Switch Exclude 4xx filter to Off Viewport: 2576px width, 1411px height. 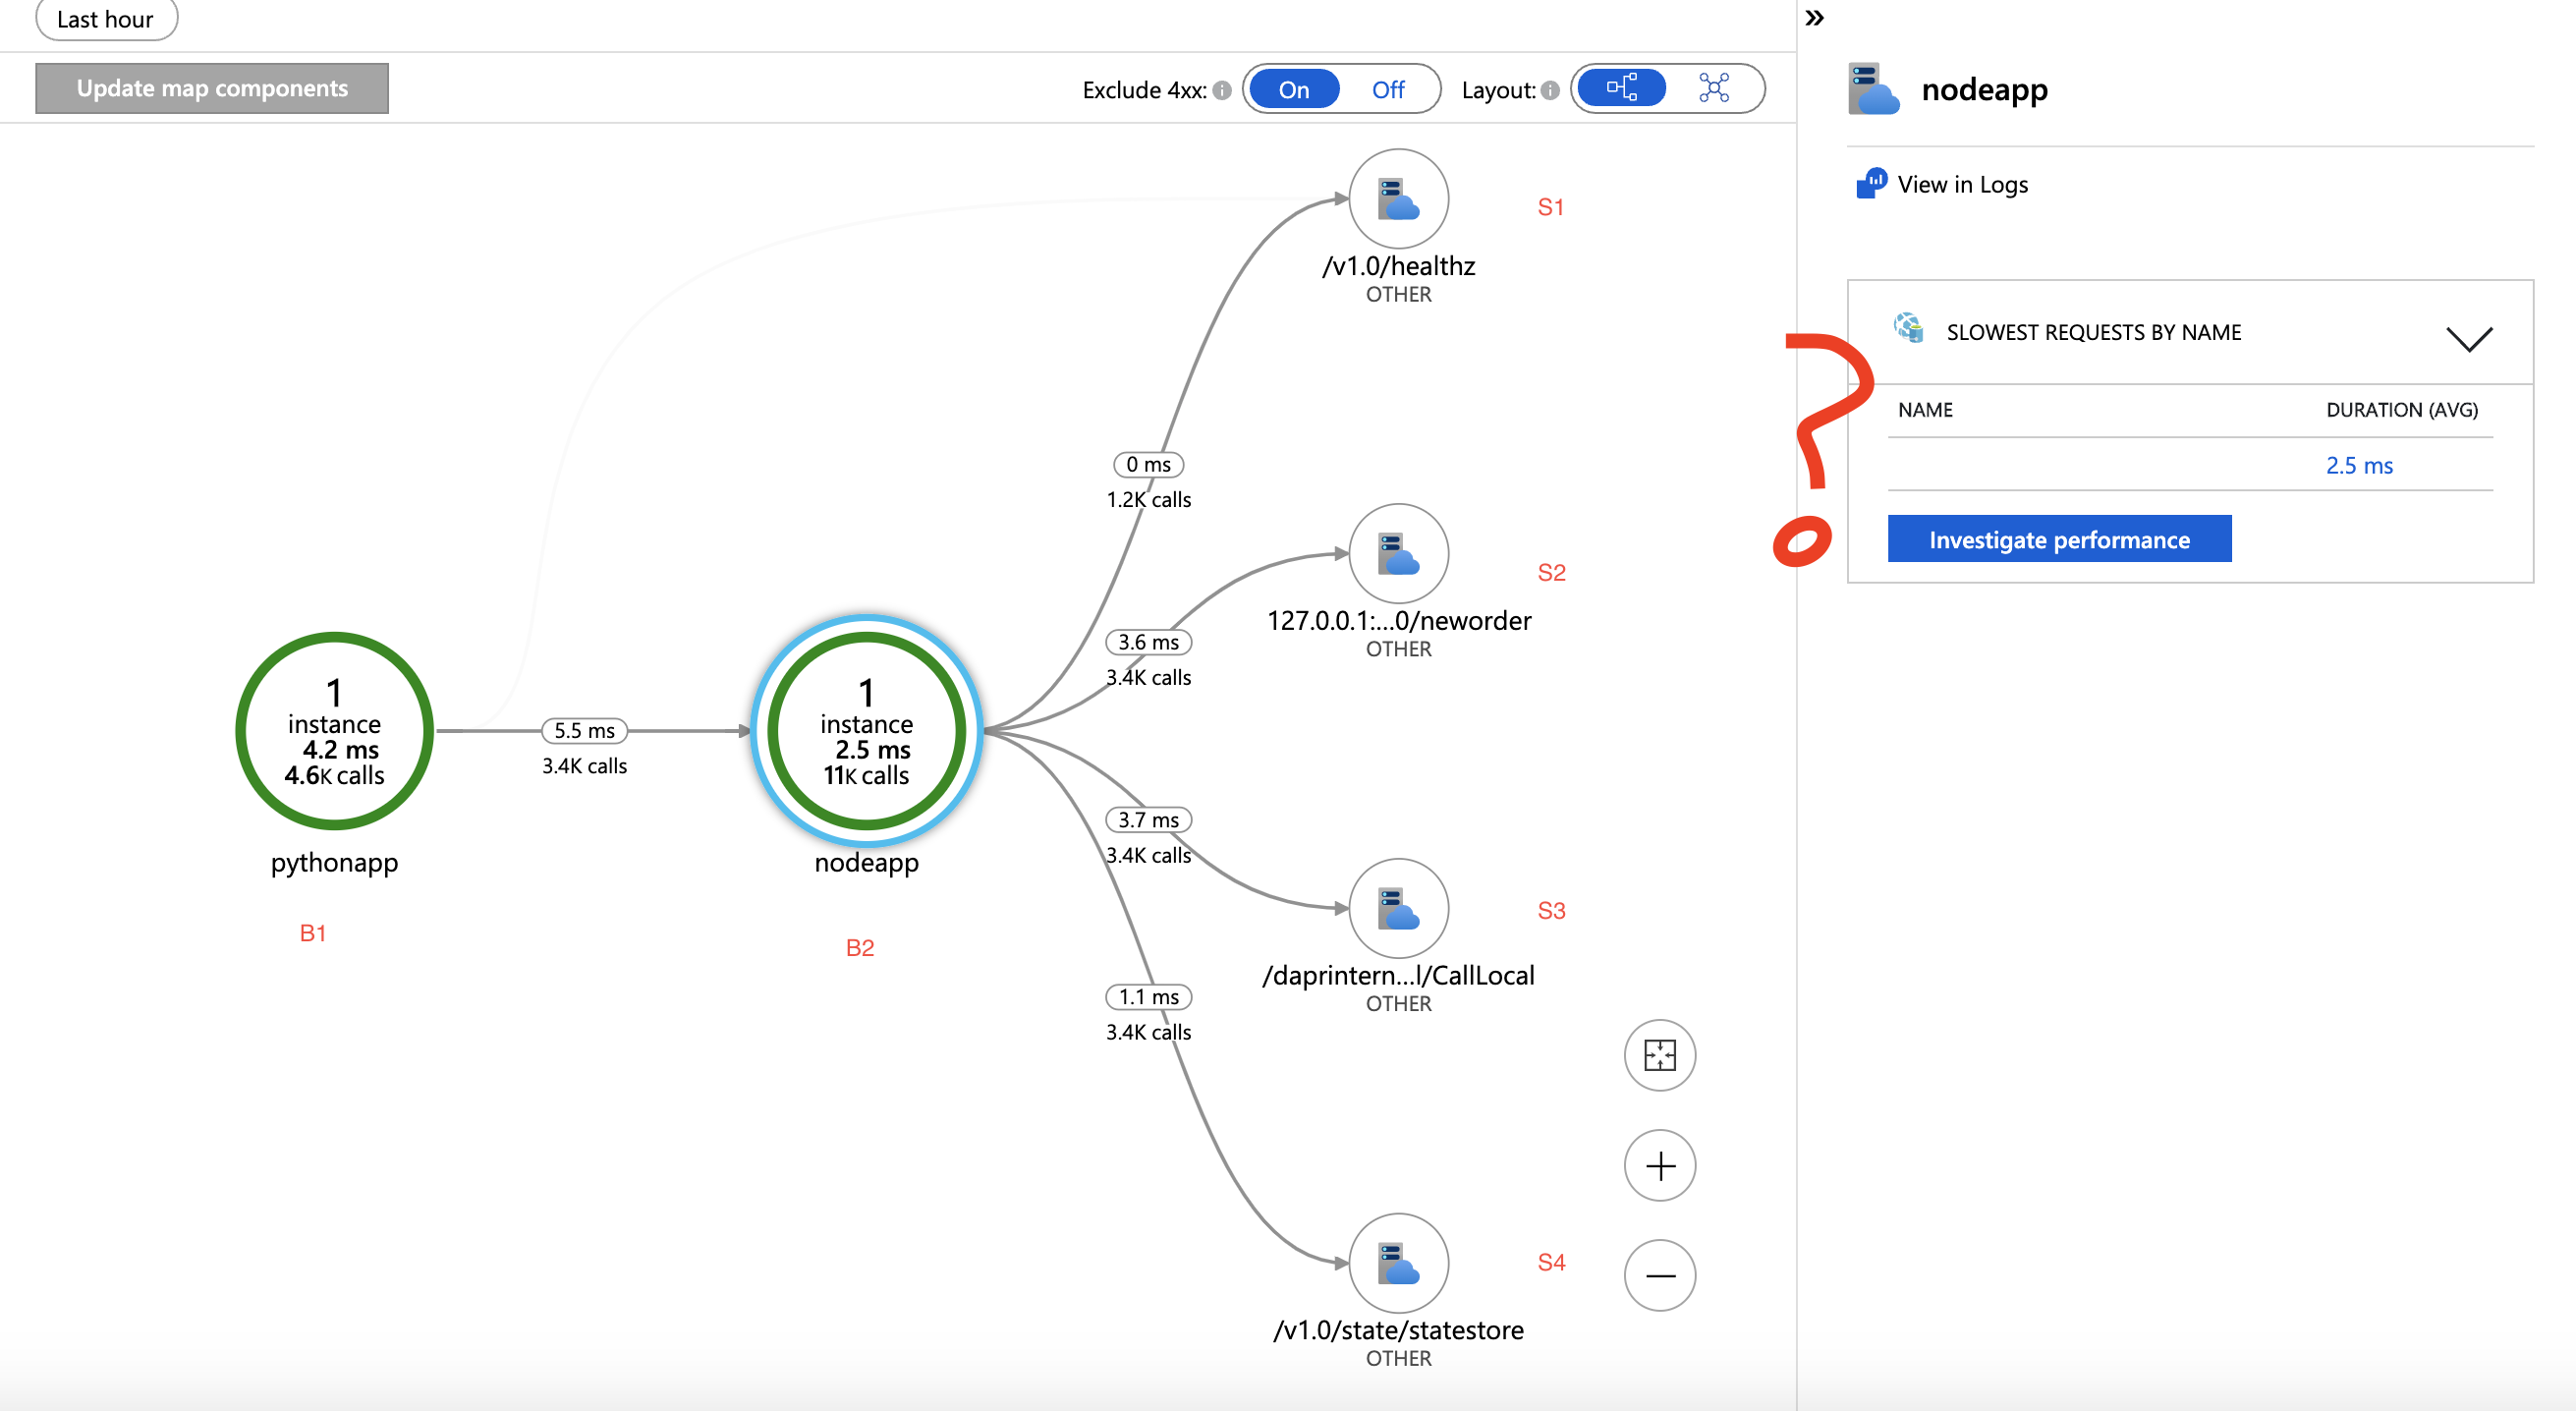1388,89
